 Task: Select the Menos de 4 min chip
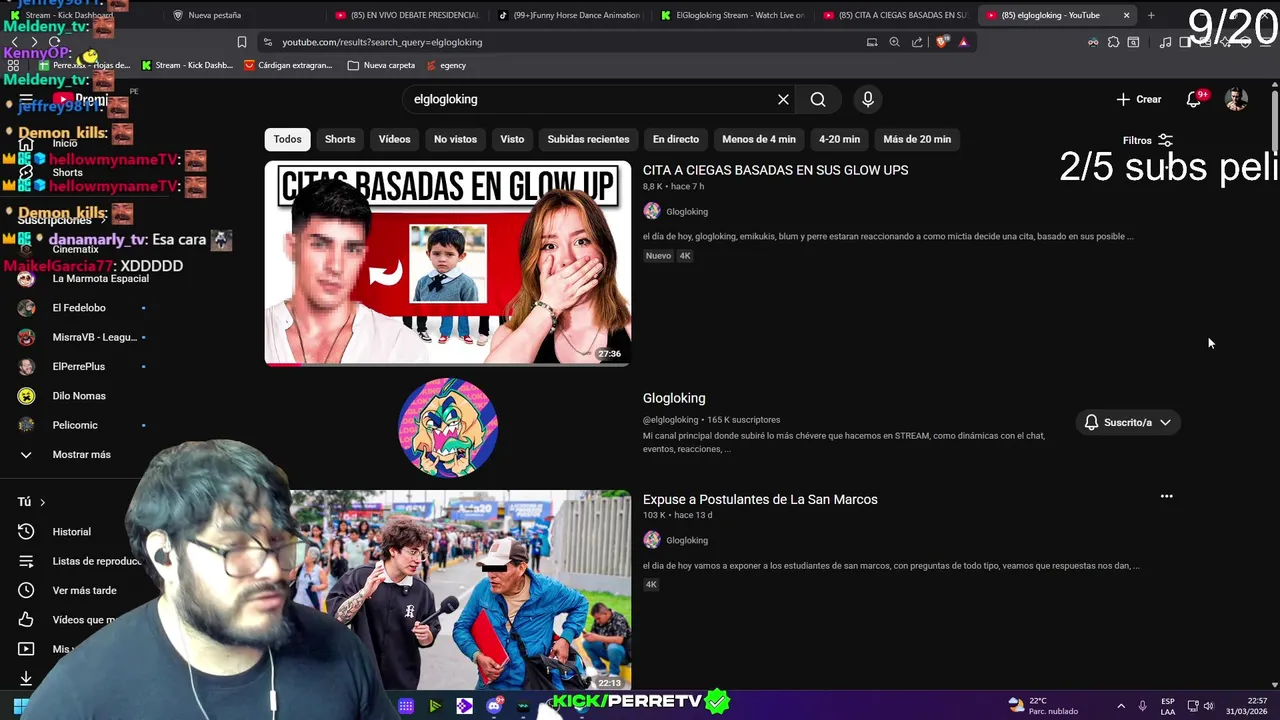(759, 139)
